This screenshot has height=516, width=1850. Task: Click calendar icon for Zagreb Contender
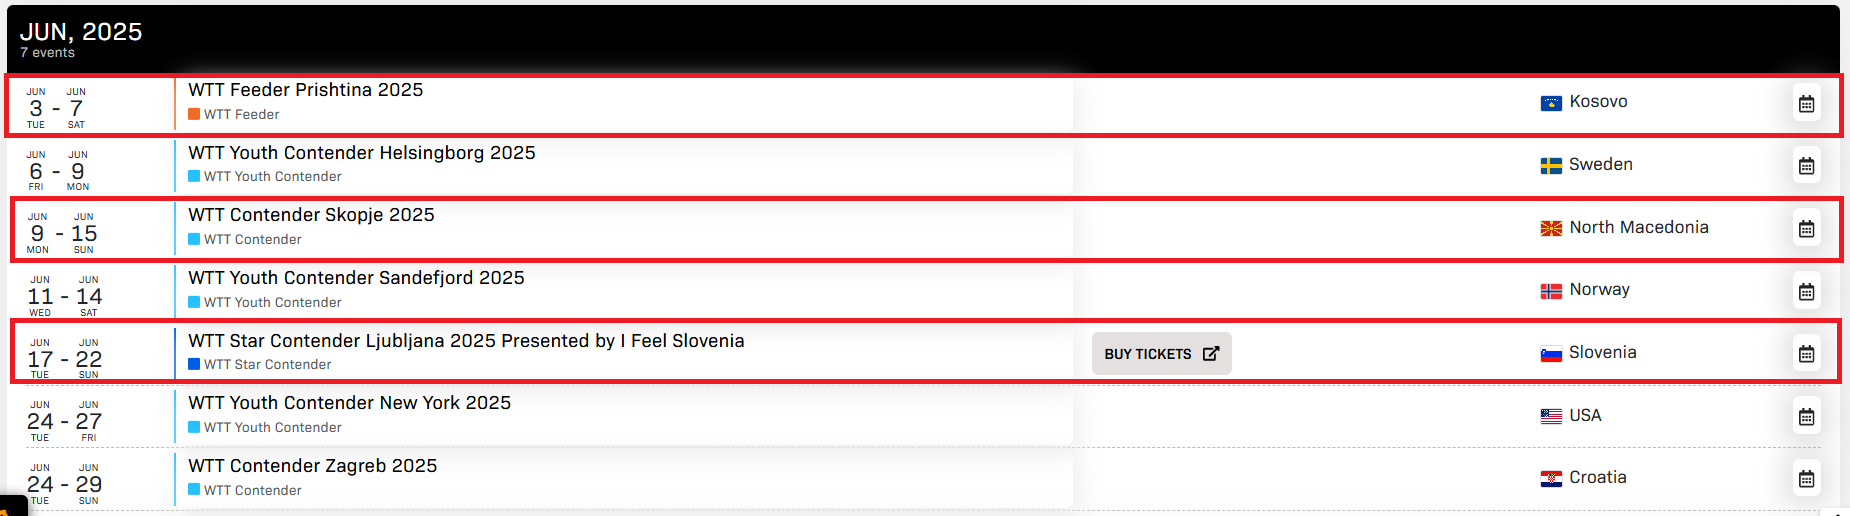[1806, 479]
